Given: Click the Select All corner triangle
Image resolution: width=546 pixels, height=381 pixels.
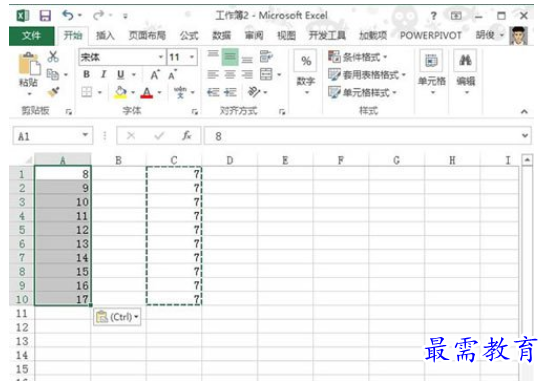Looking at the screenshot, I should pos(29,160).
